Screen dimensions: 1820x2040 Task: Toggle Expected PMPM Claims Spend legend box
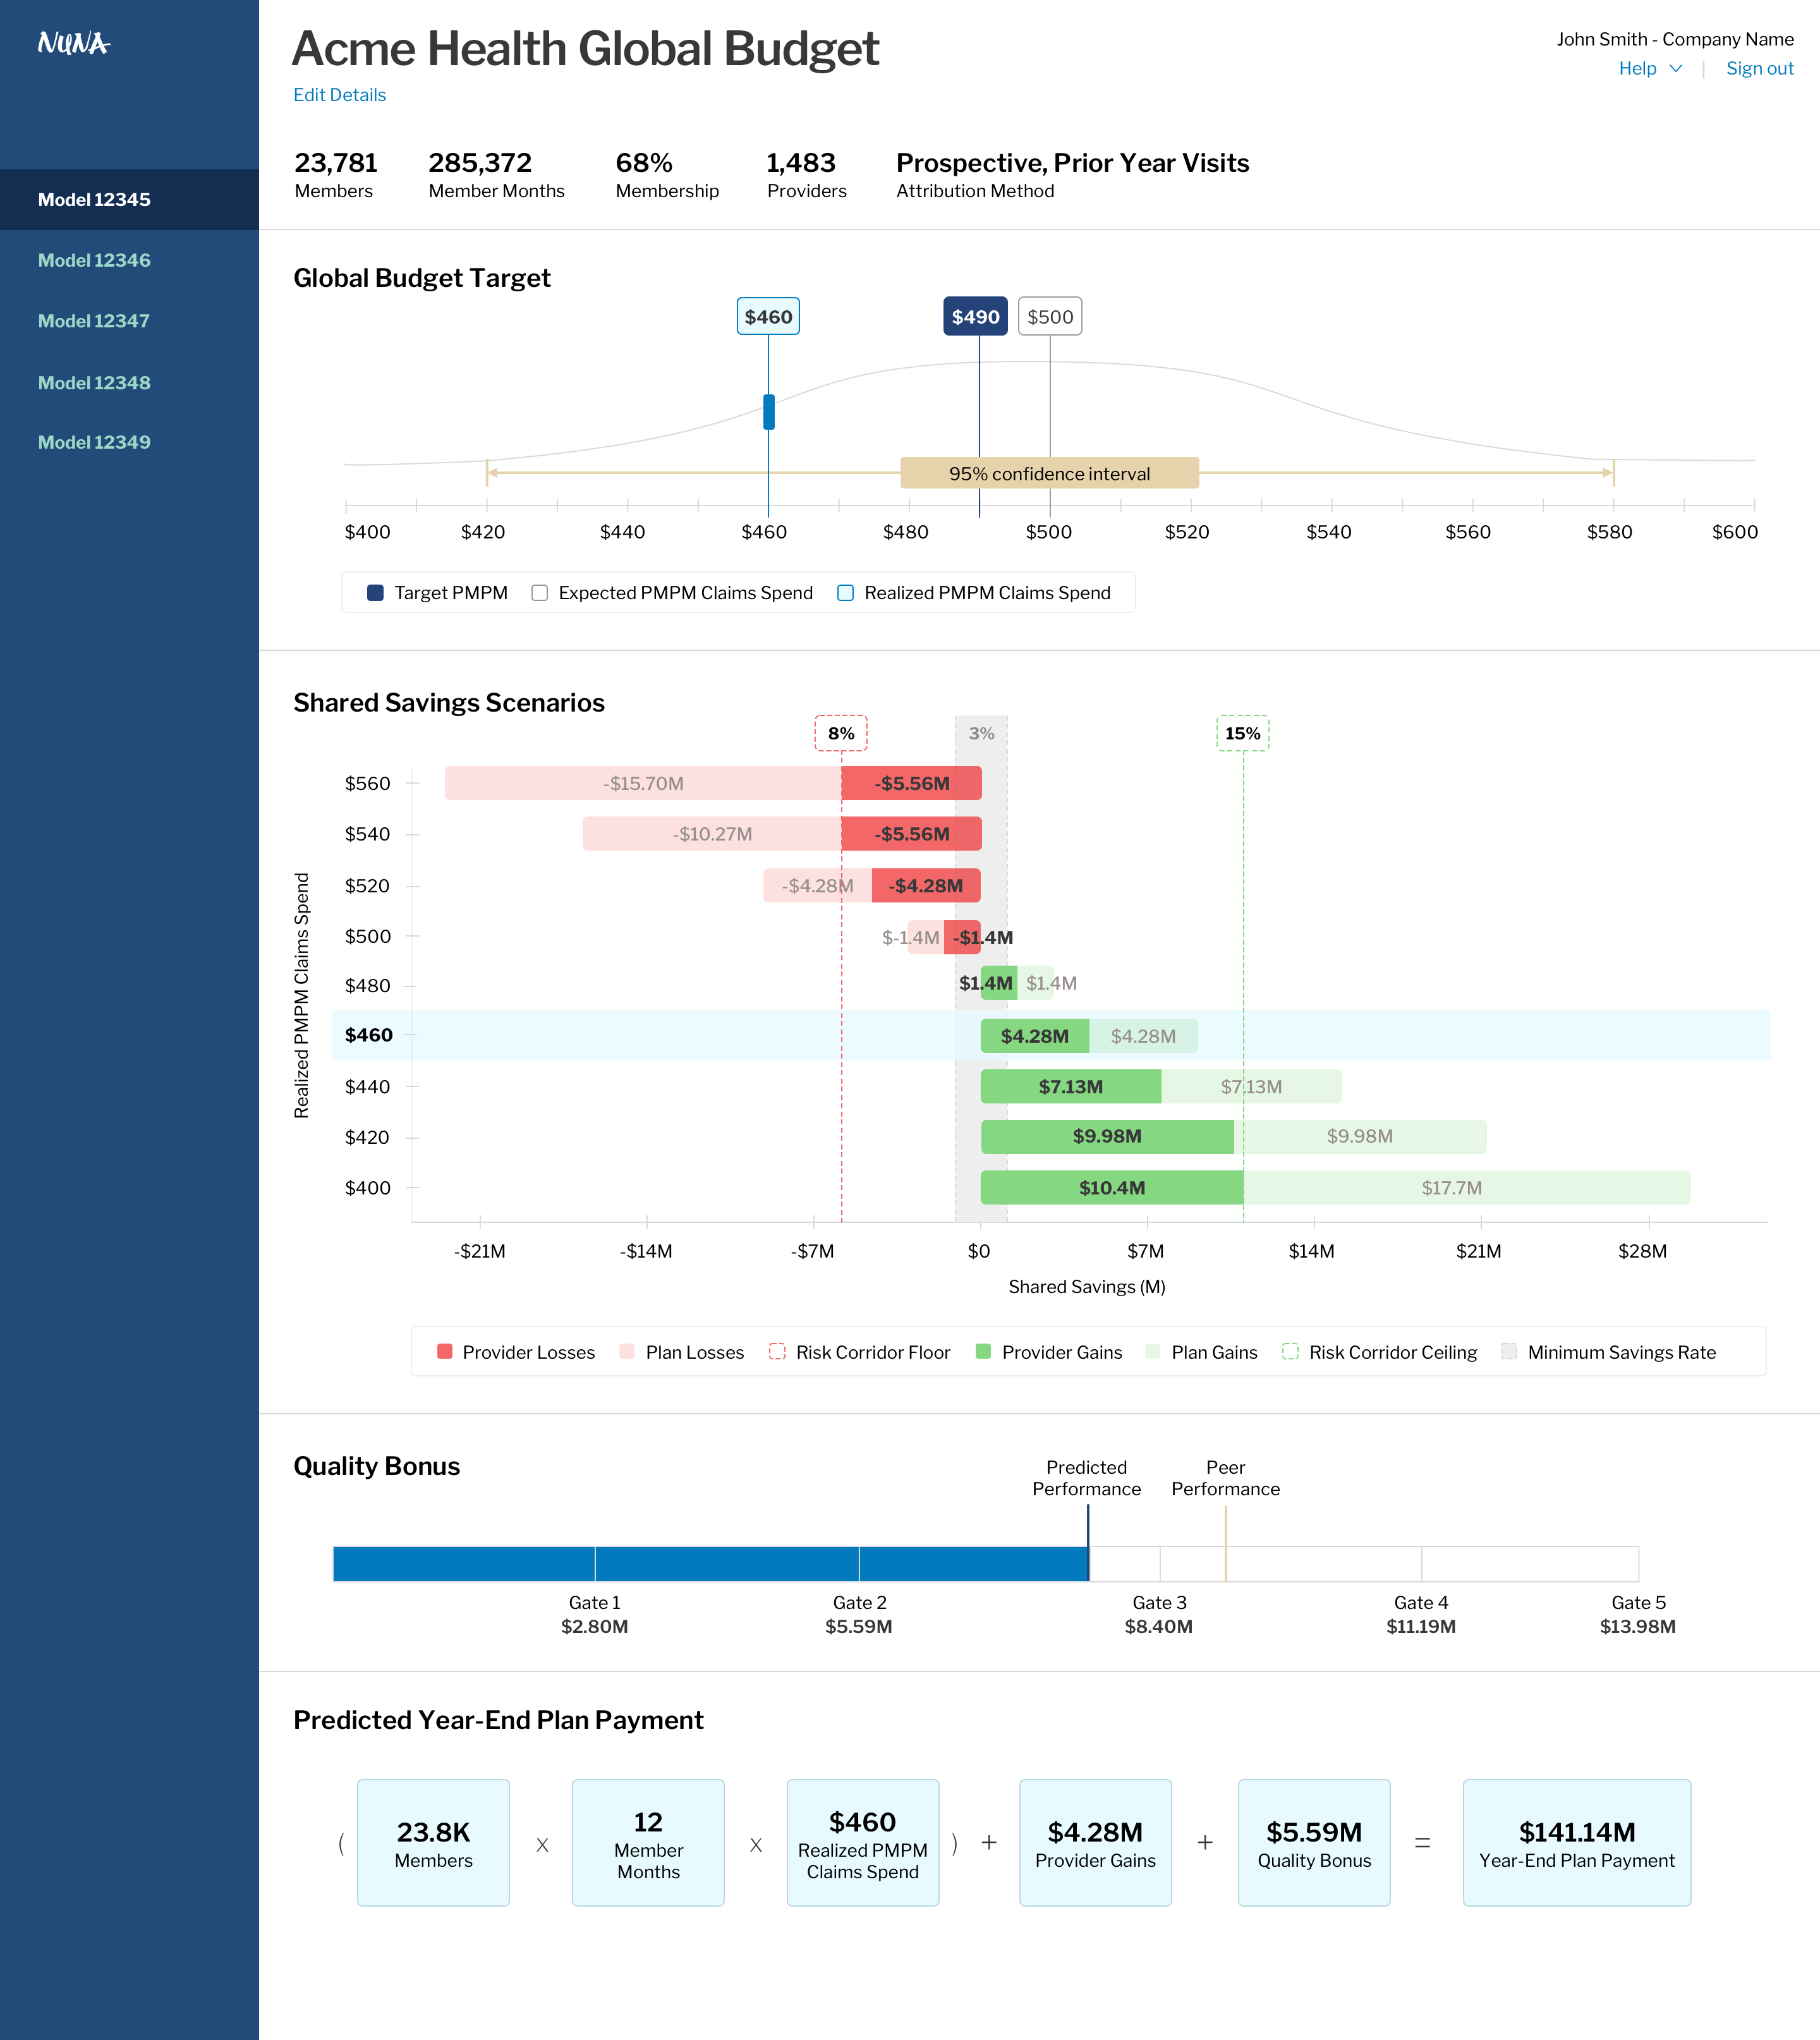(x=540, y=593)
